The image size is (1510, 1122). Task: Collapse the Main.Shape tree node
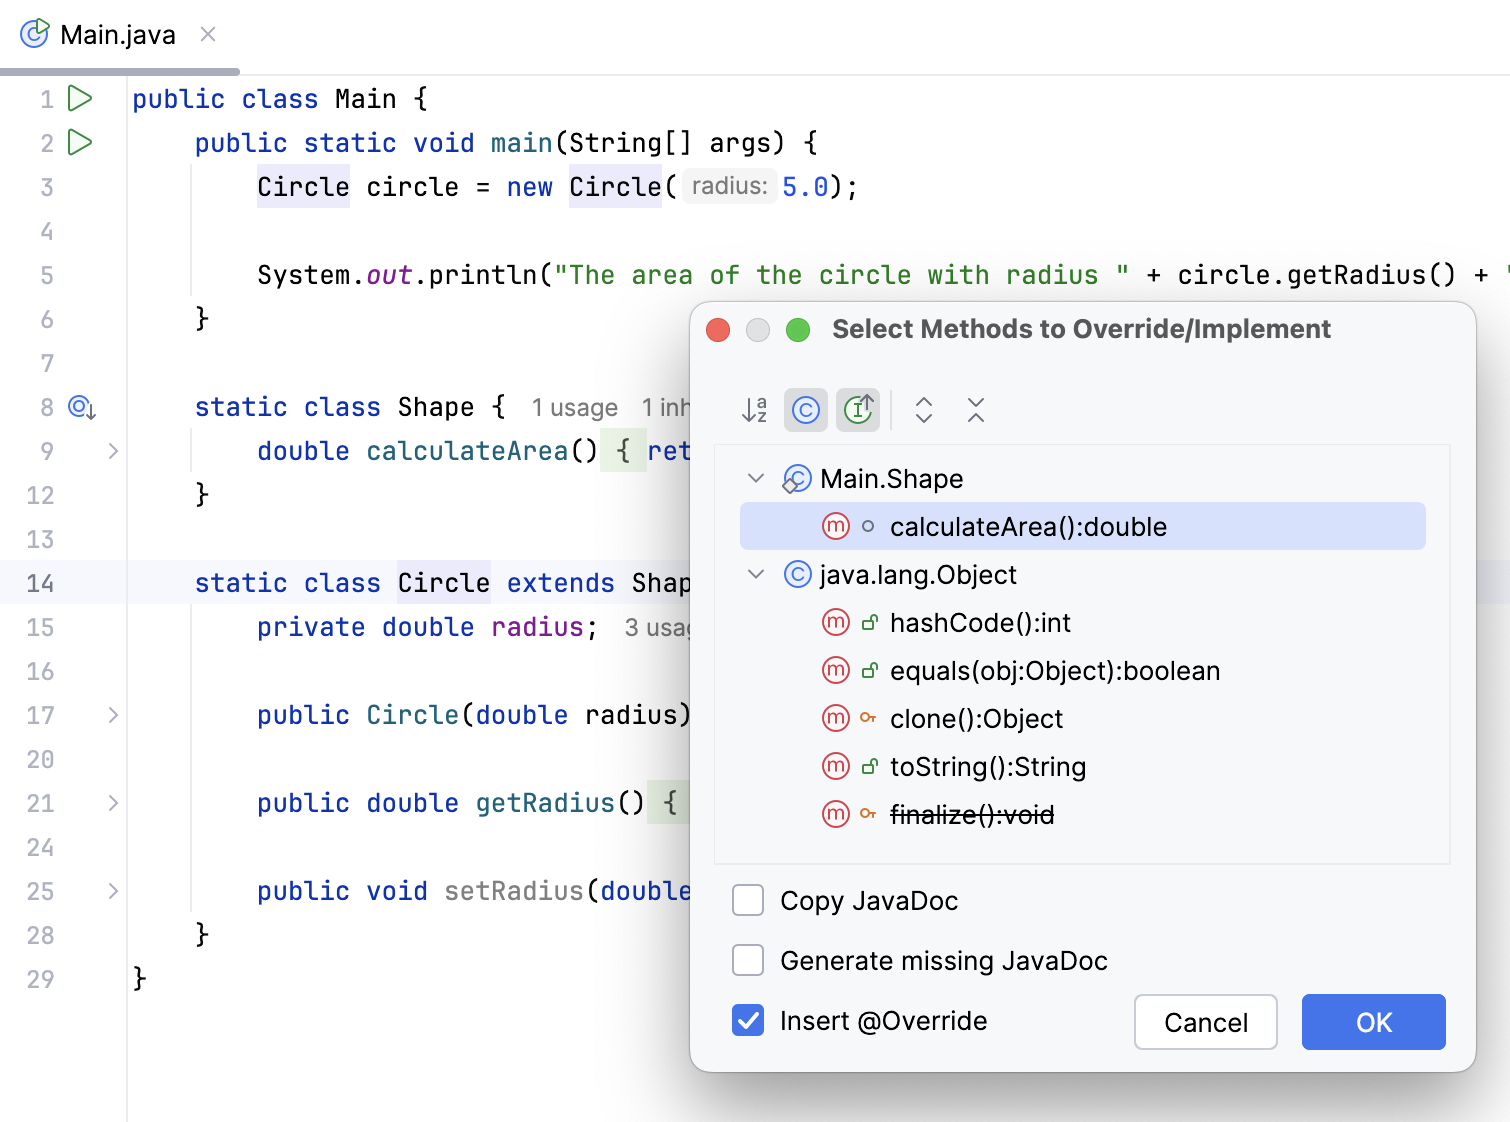[x=756, y=478]
